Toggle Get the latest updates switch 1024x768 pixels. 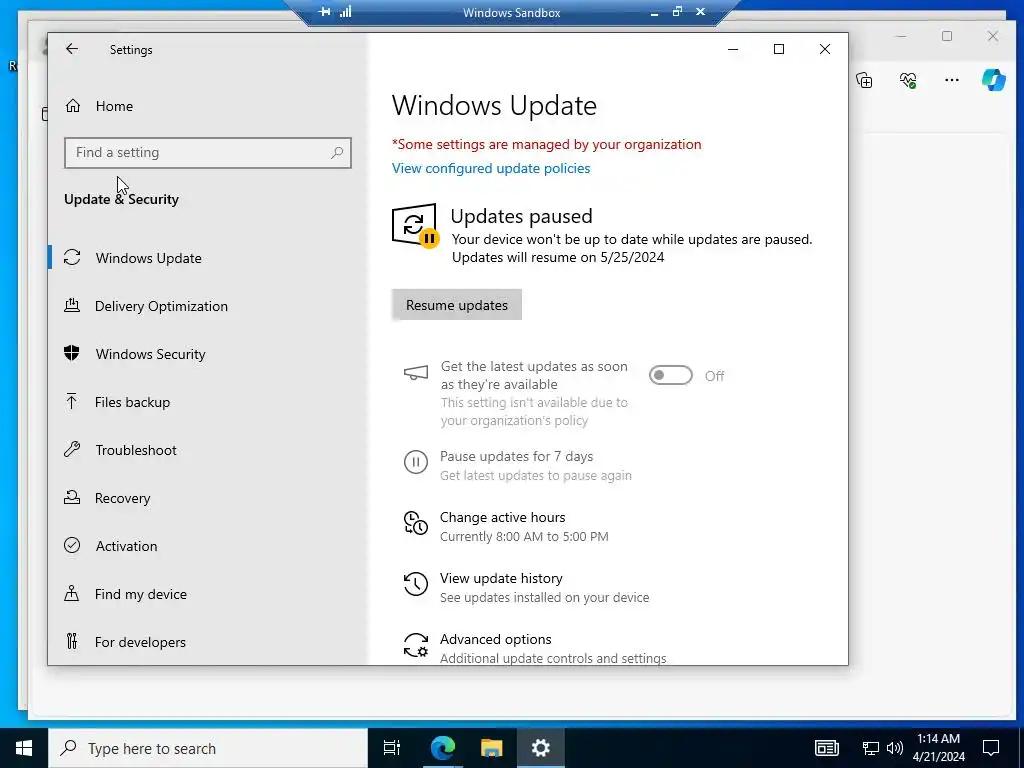[671, 376]
